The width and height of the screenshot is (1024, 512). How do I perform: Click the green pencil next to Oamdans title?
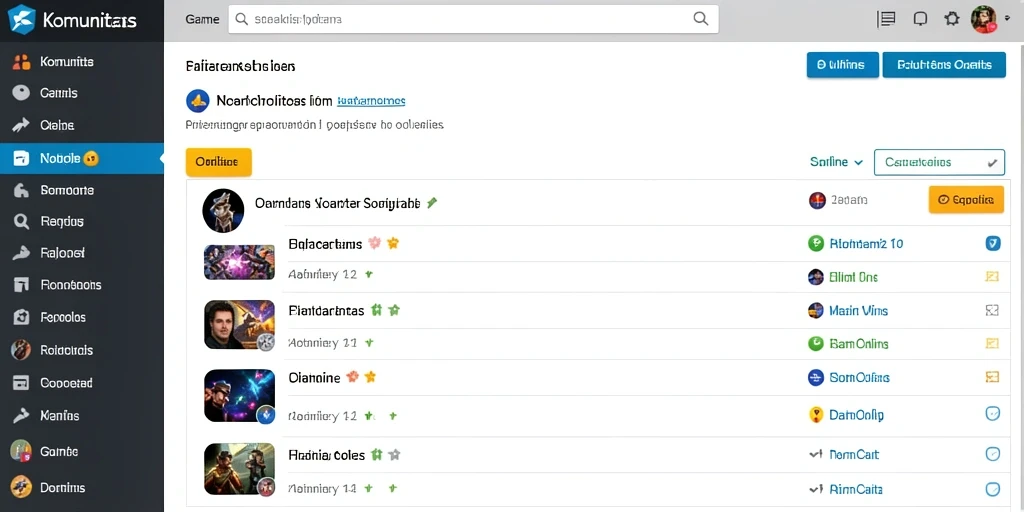pos(432,203)
